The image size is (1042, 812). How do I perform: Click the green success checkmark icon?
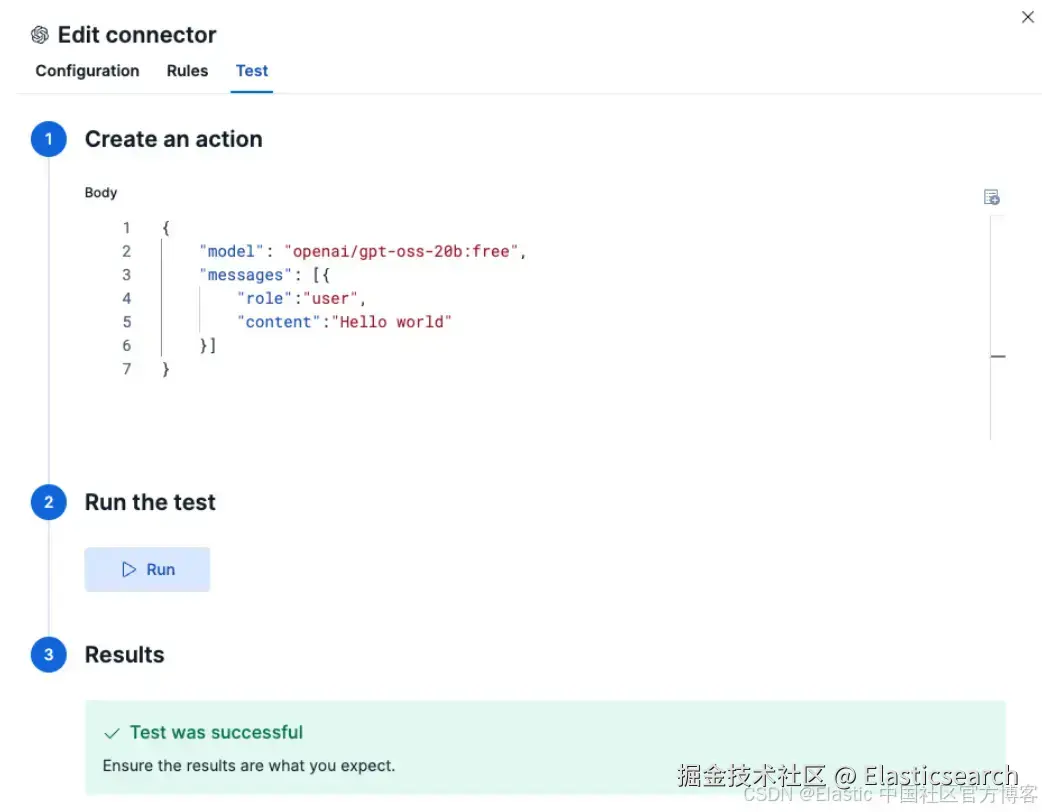[x=112, y=733]
